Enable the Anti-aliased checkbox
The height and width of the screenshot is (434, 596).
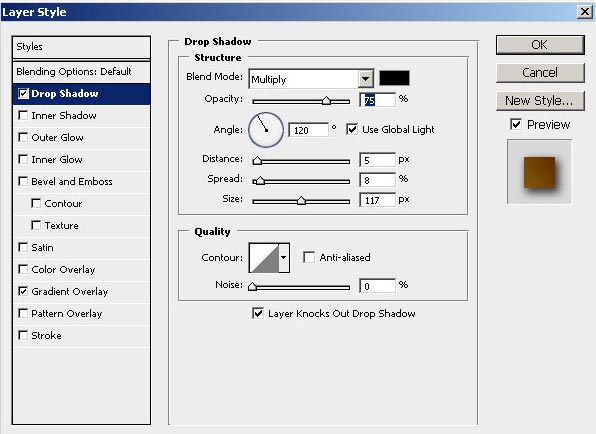(309, 257)
